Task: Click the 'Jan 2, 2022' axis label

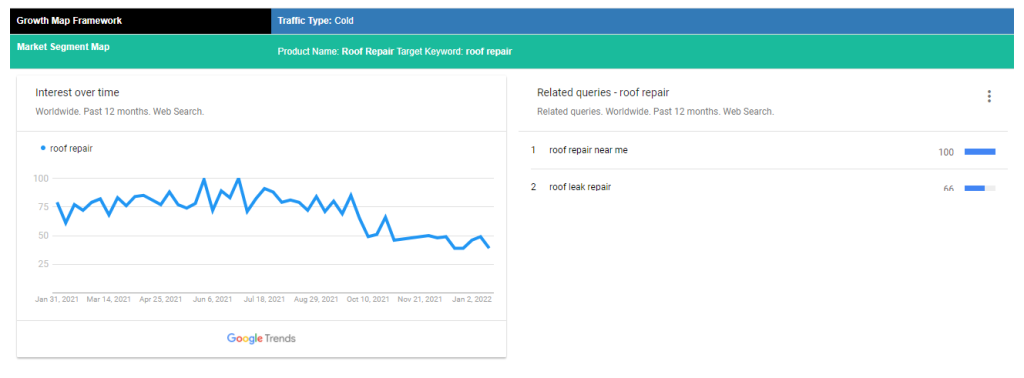Action: (x=471, y=300)
